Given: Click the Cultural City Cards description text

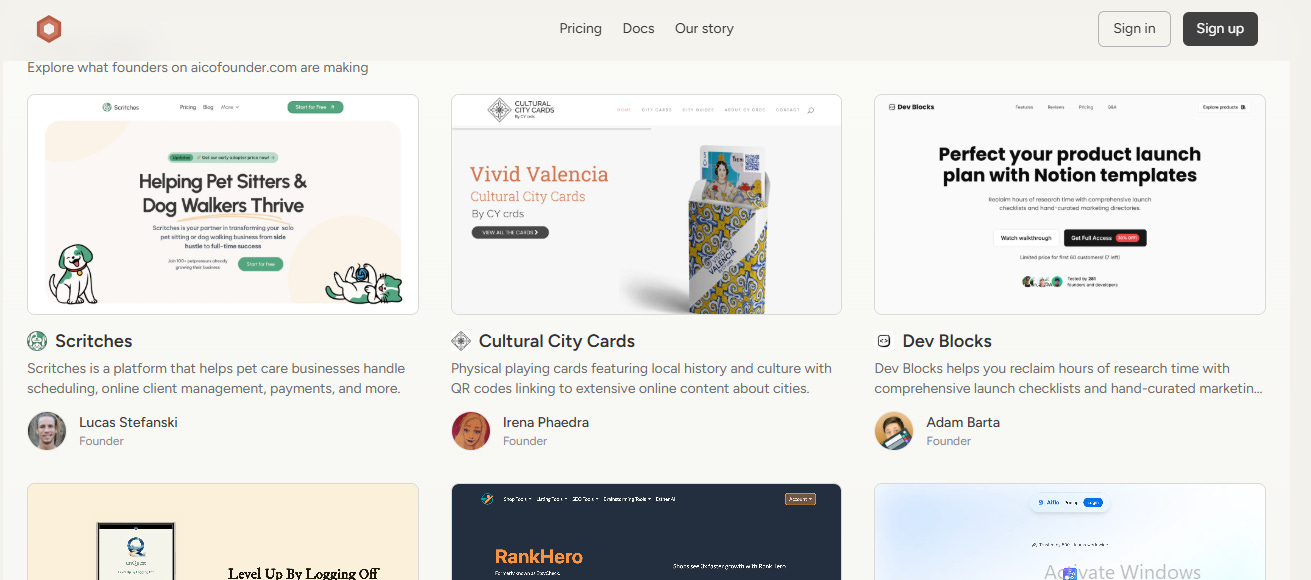Looking at the screenshot, I should pos(641,378).
